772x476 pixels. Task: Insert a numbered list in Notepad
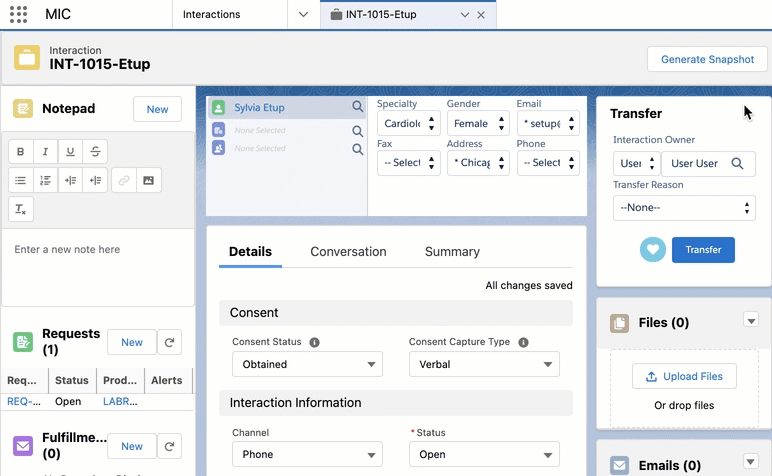point(45,181)
